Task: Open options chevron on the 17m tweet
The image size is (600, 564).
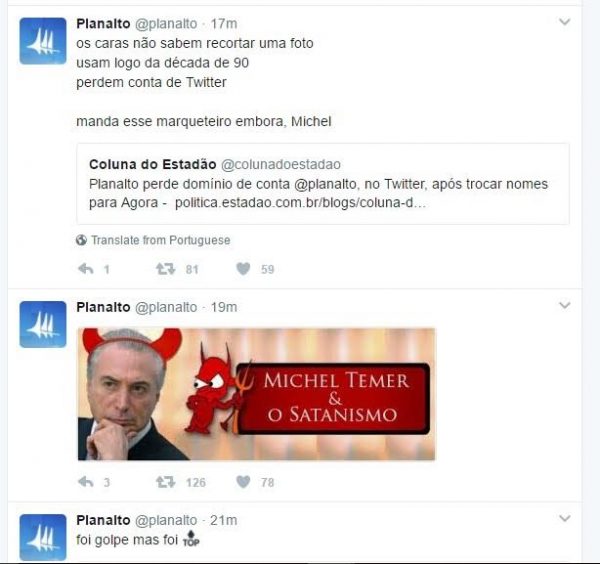Action: click(565, 22)
